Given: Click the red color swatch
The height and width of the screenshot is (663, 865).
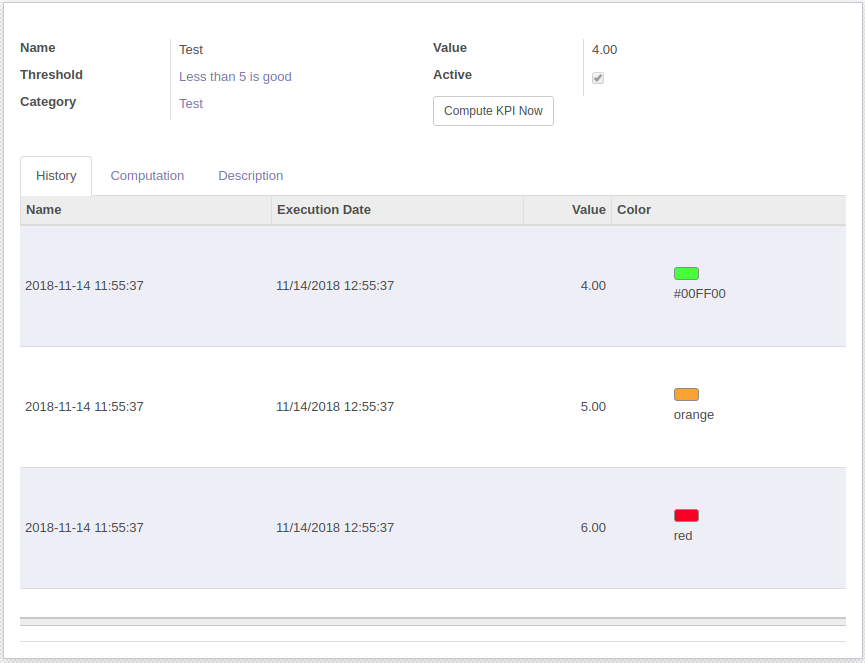Looking at the screenshot, I should pyautogui.click(x=686, y=515).
